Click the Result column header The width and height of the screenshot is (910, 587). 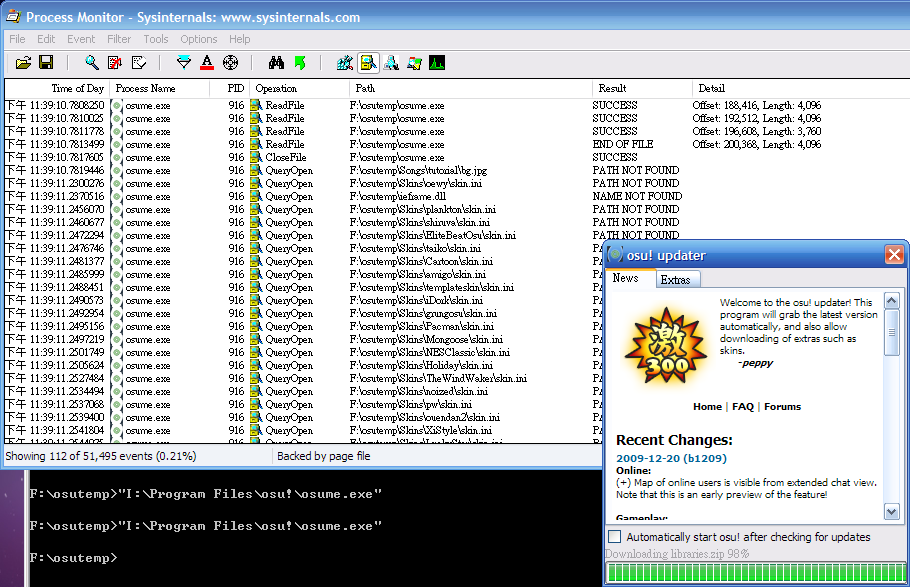coord(642,88)
